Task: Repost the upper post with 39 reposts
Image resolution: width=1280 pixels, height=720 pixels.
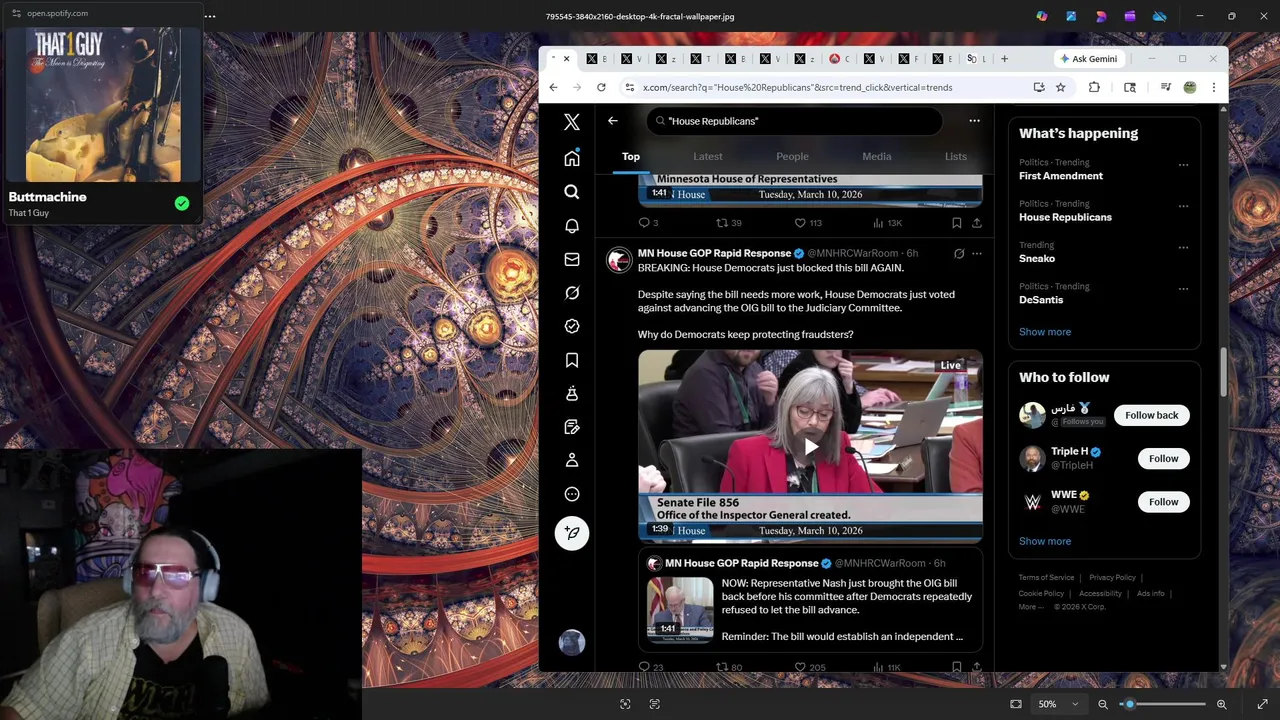Action: [x=730, y=223]
